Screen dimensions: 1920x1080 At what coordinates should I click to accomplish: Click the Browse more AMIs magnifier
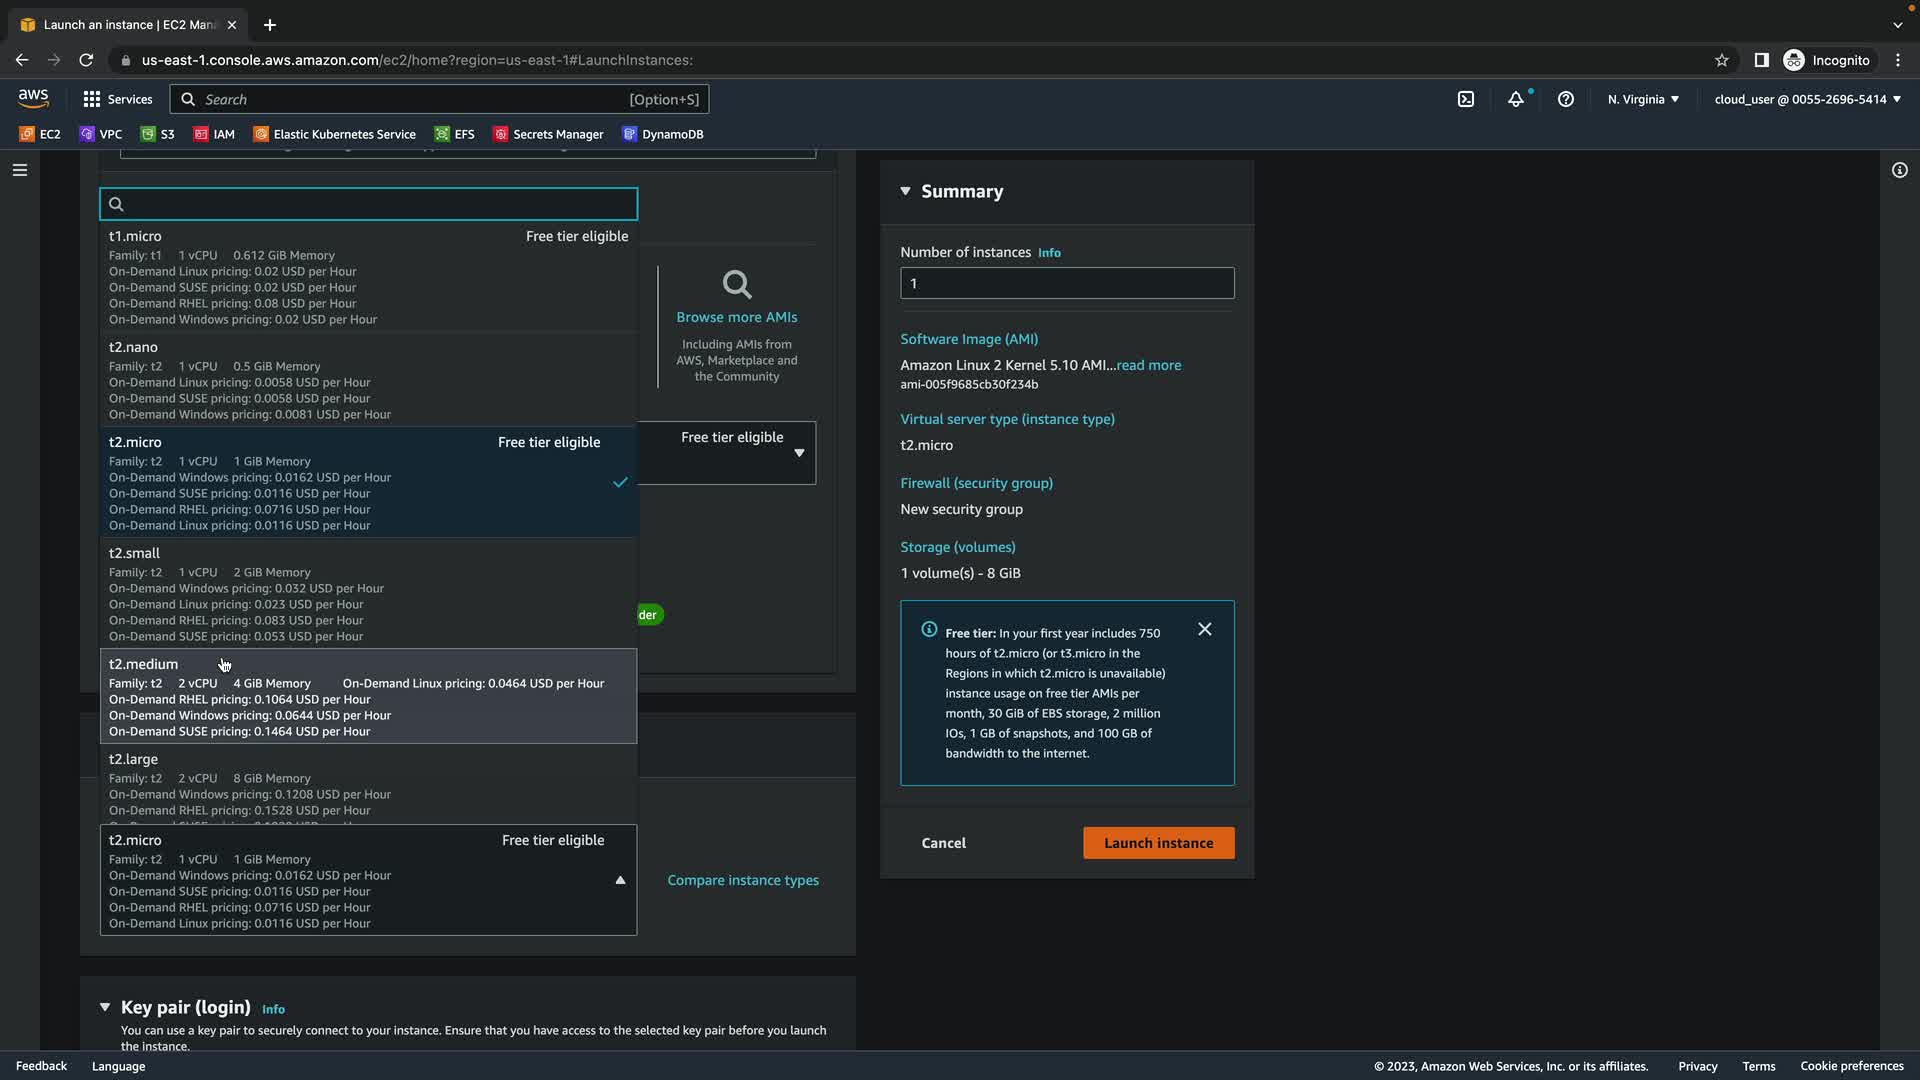737,286
